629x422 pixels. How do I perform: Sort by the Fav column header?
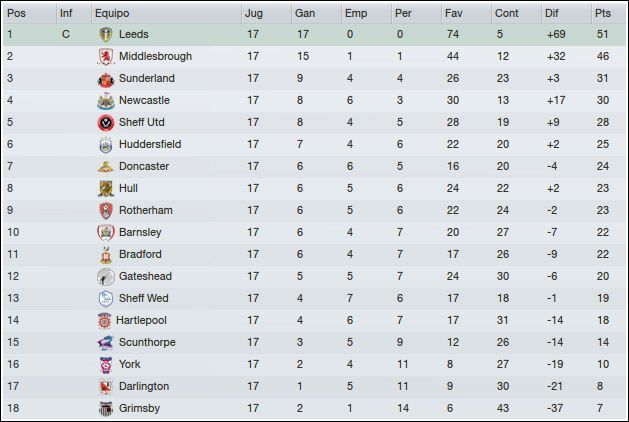[453, 13]
